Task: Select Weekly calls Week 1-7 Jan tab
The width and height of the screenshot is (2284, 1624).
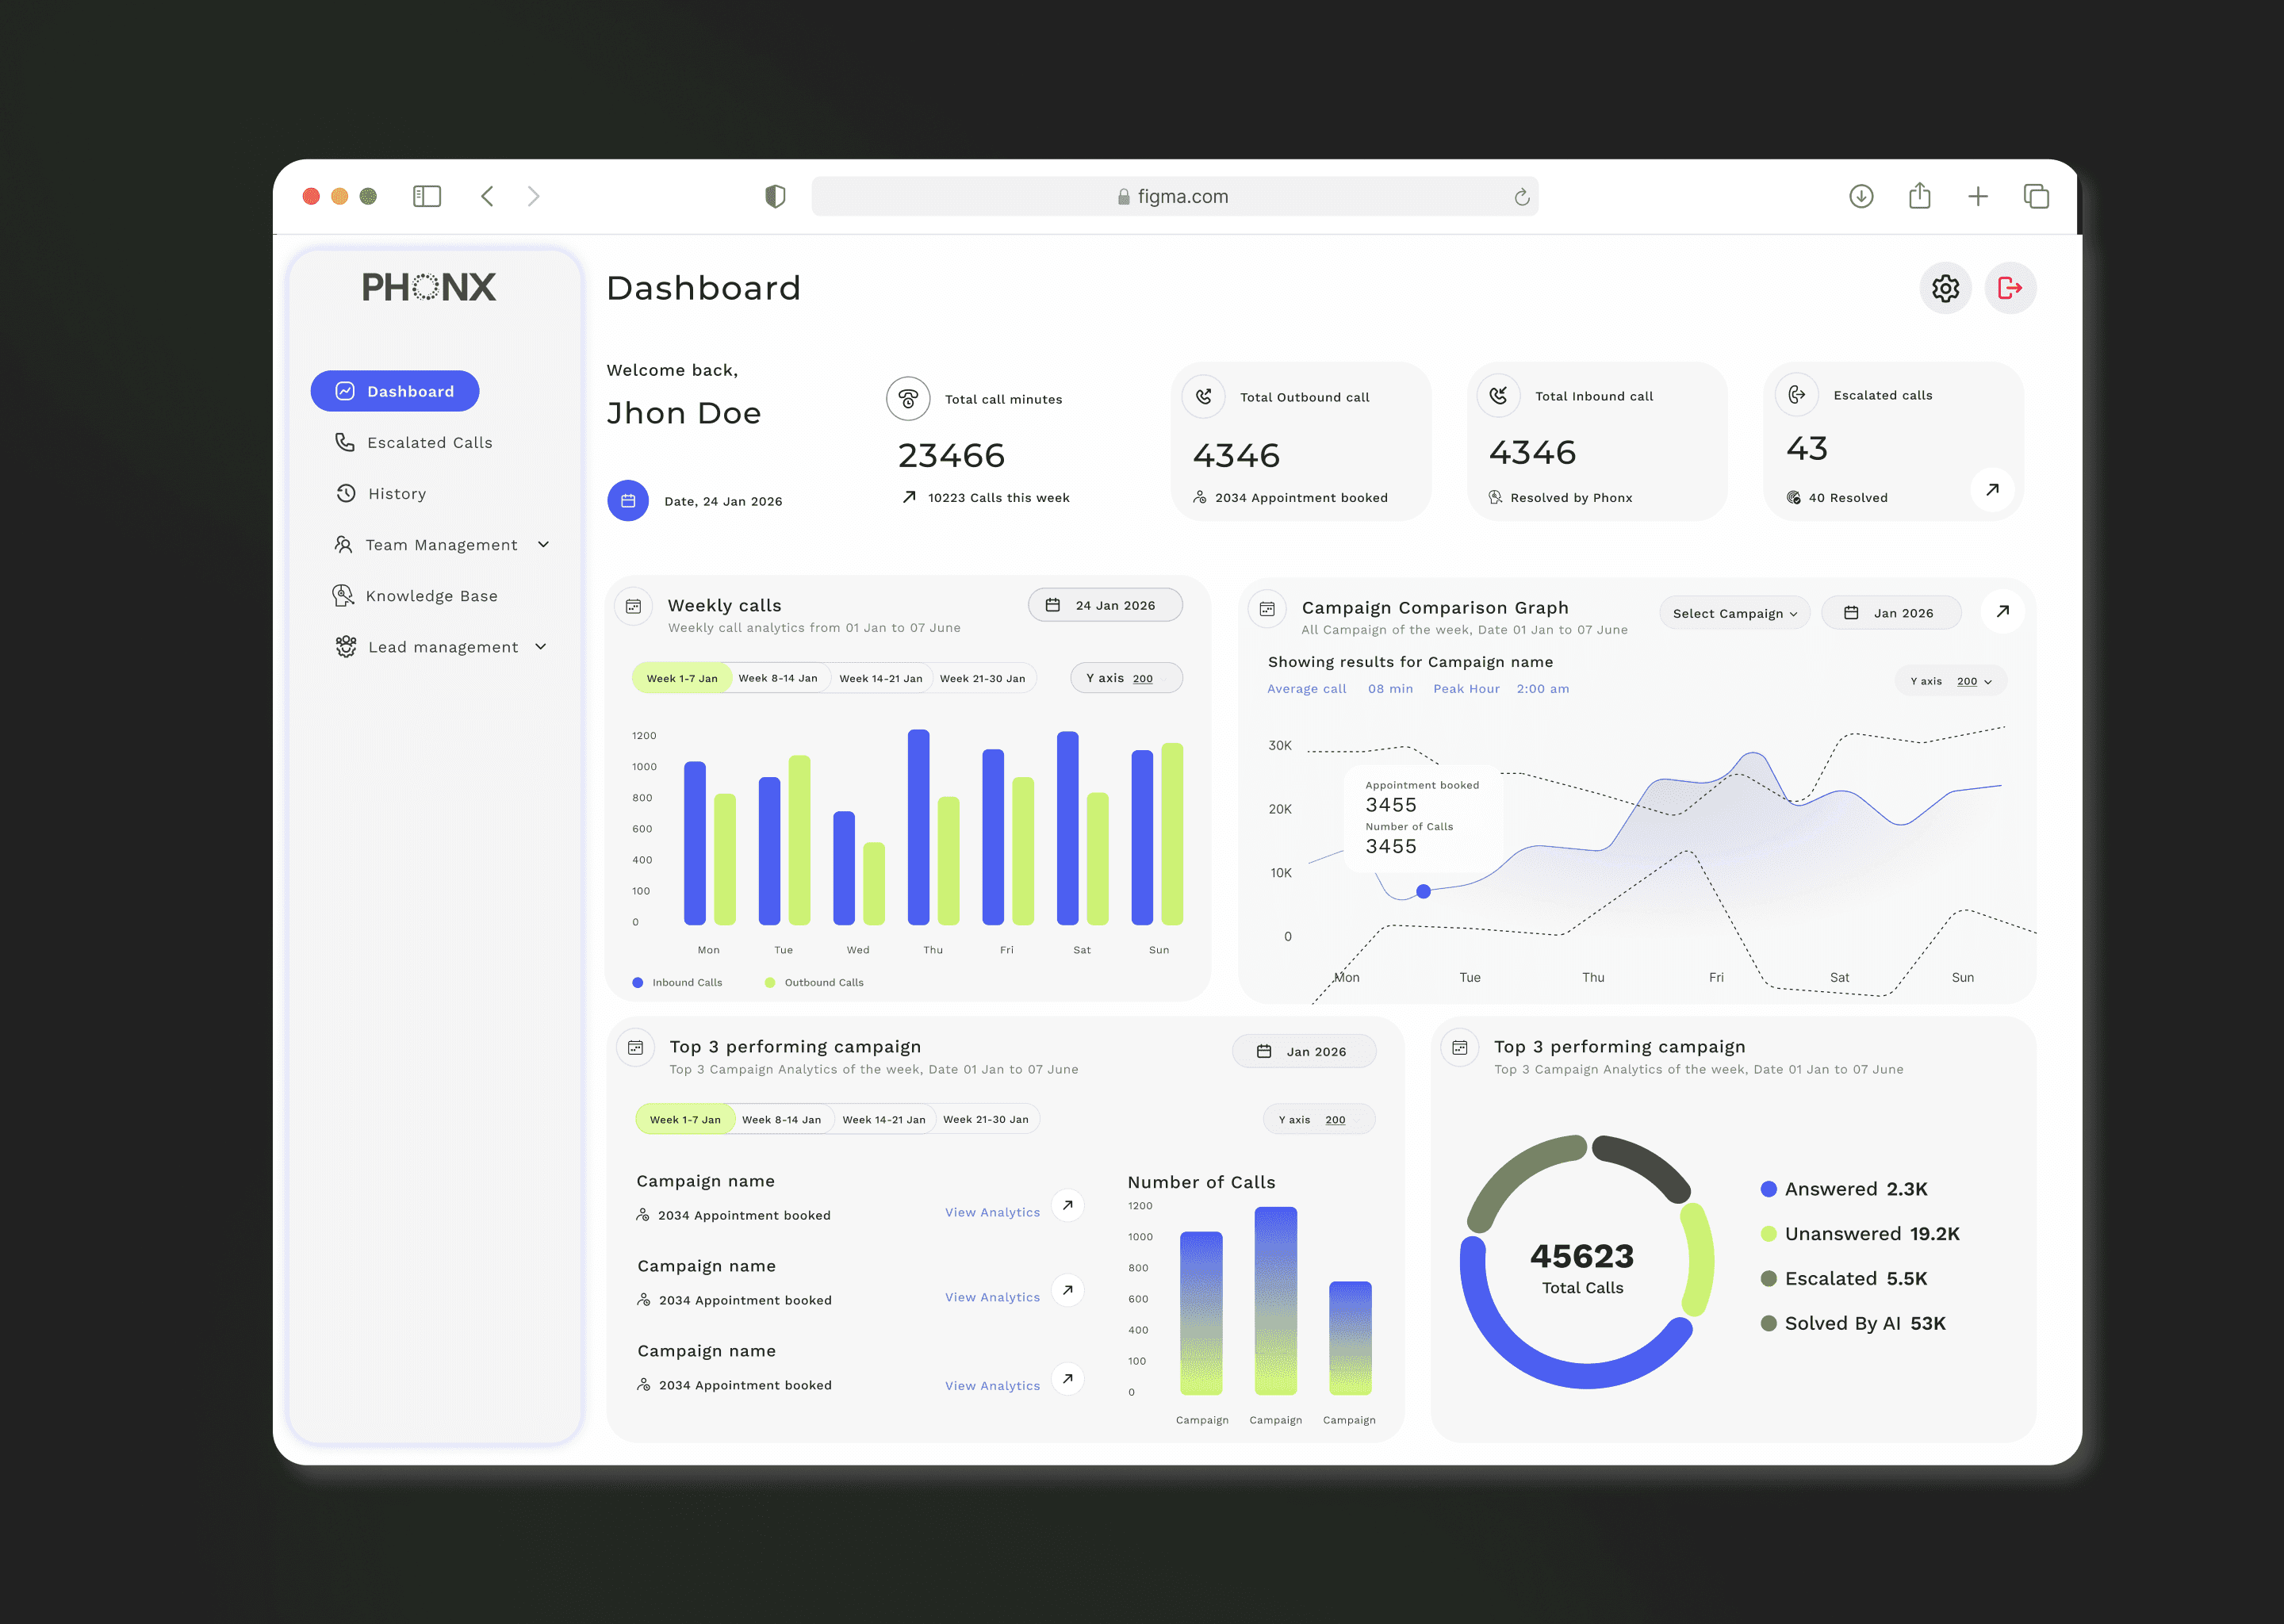Action: point(682,678)
